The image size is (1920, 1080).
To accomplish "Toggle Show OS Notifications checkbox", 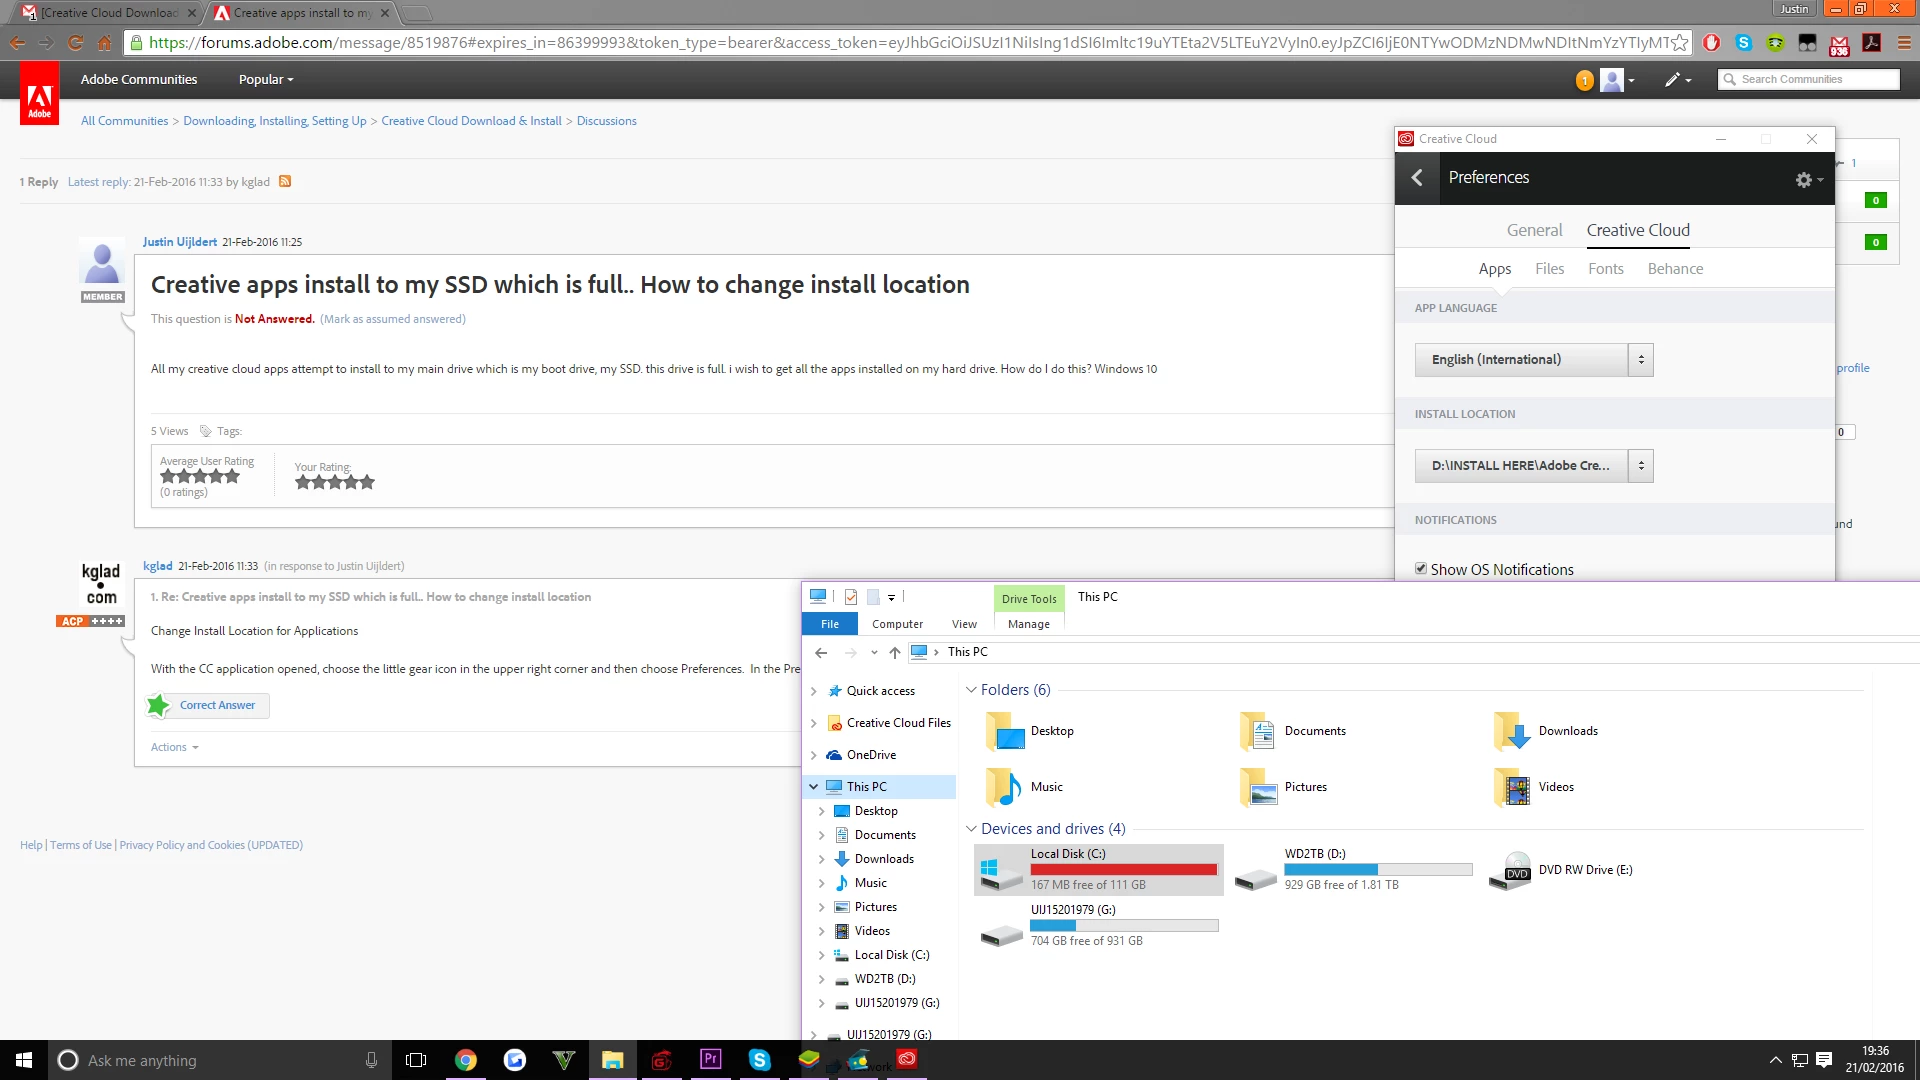I will pos(1421,569).
